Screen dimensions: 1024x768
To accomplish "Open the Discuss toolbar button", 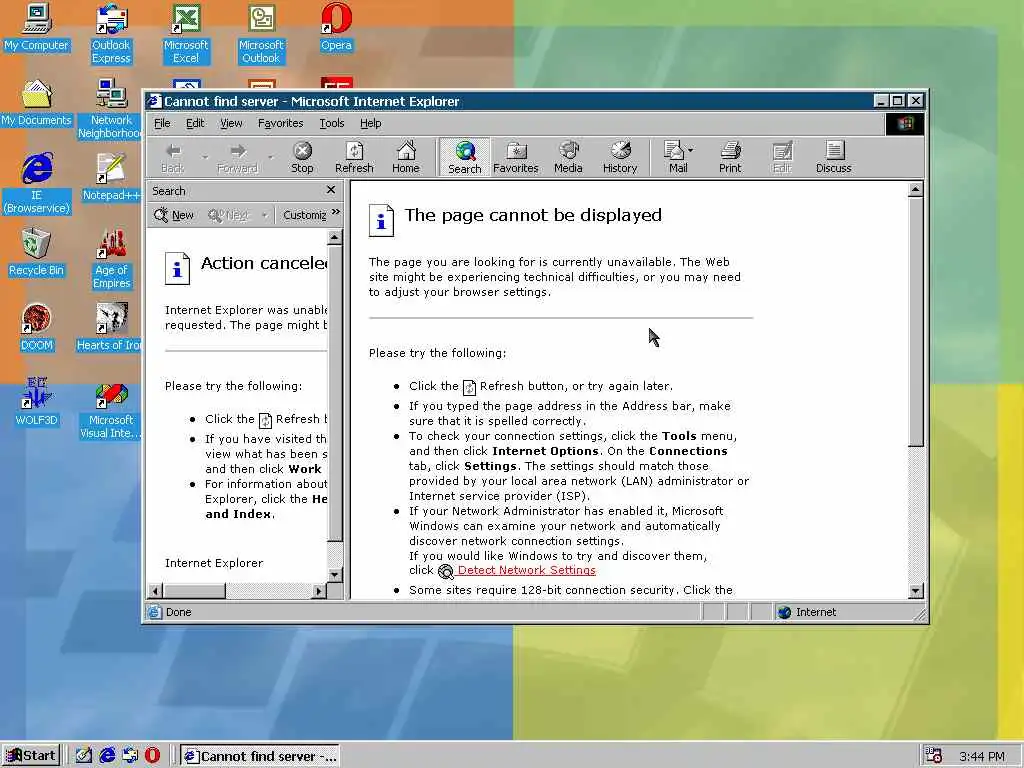I will (833, 158).
